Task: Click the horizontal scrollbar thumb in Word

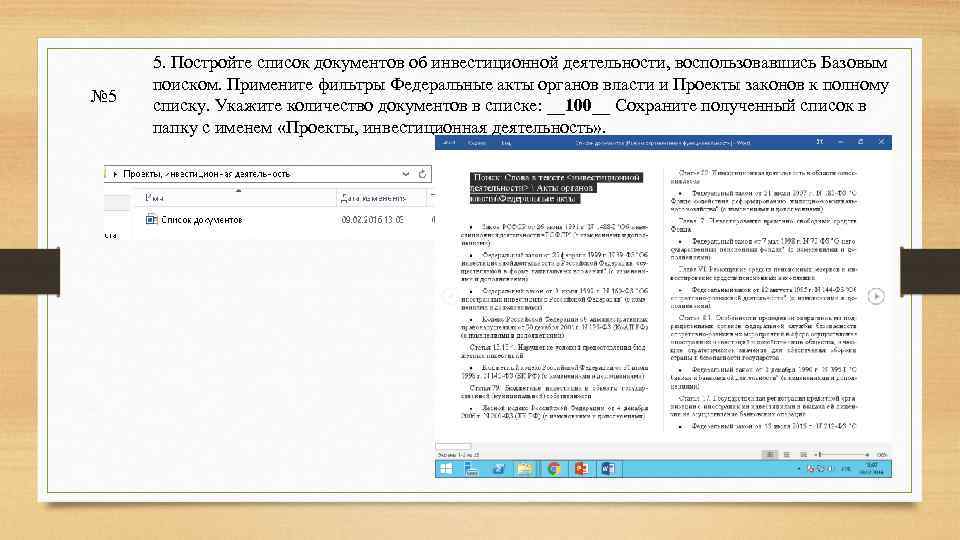Action: point(454,446)
